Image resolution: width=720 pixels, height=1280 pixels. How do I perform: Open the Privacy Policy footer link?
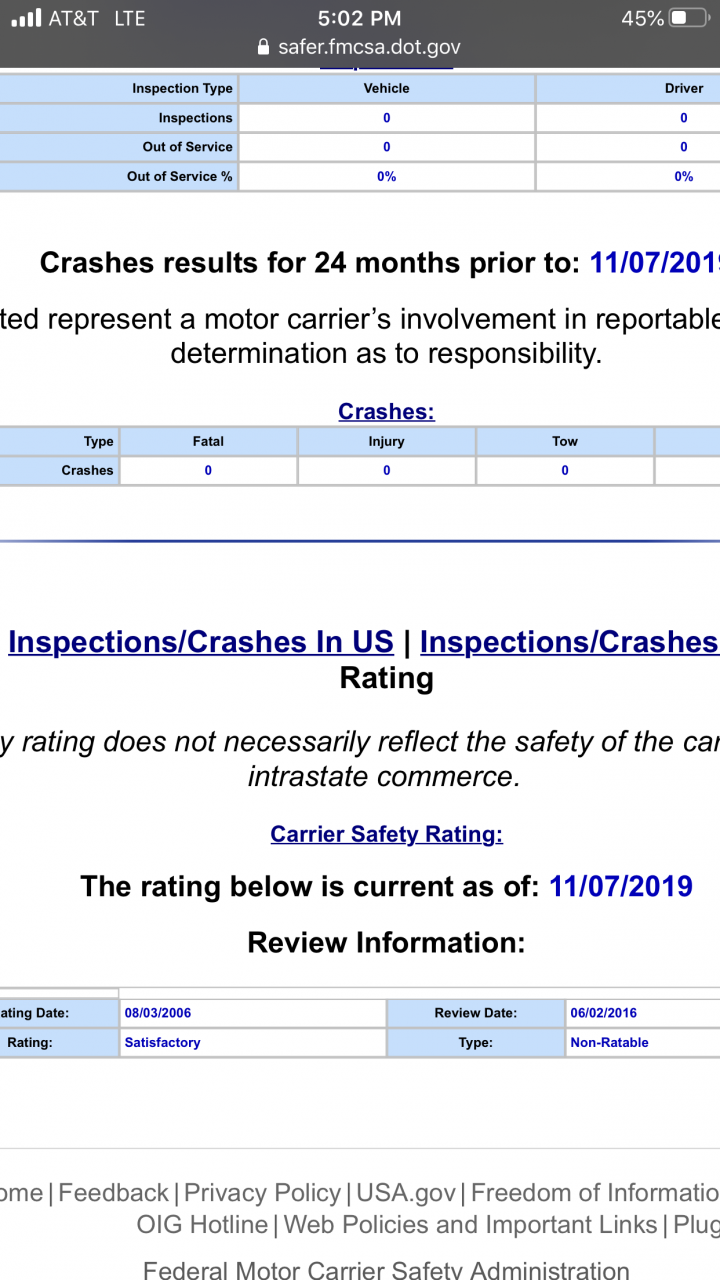[x=262, y=1193]
